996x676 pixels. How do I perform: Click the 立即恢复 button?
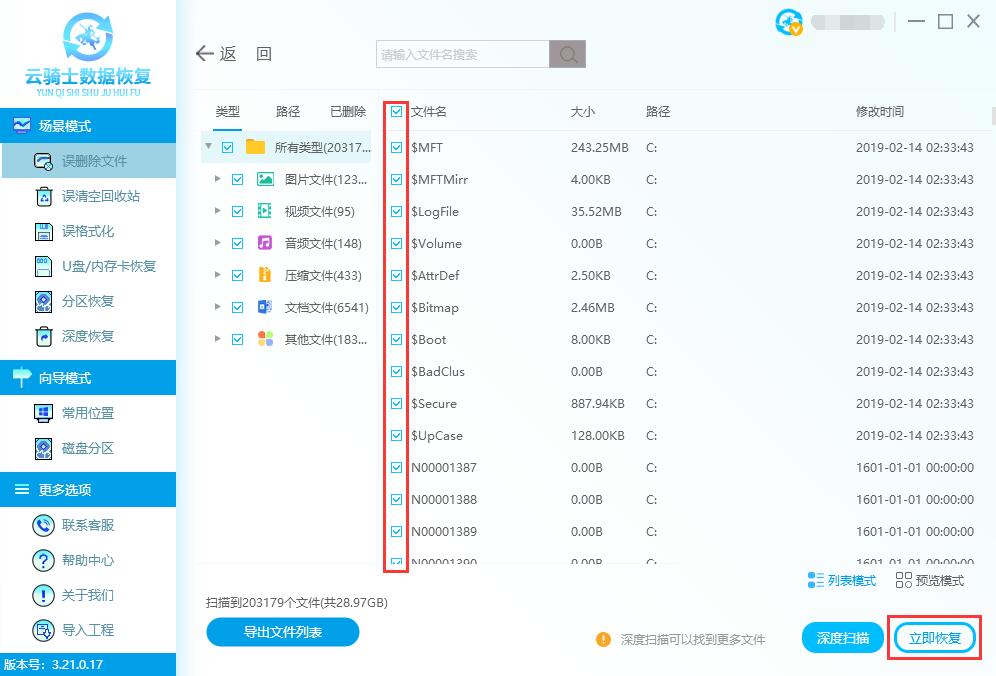[934, 638]
